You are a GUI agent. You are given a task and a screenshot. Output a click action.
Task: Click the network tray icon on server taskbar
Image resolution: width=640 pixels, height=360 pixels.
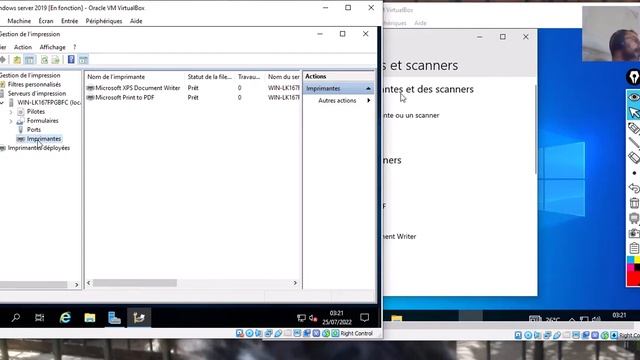click(x=301, y=318)
